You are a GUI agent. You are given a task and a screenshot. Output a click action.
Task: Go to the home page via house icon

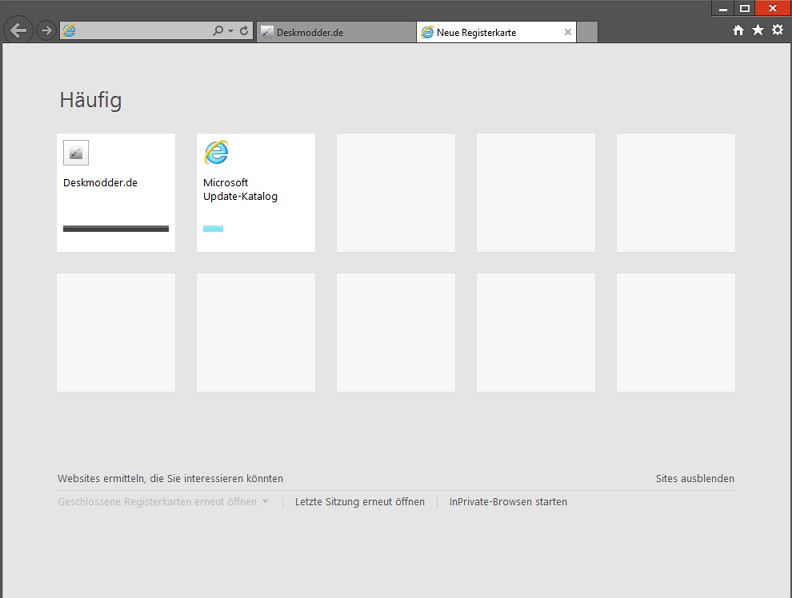(738, 30)
